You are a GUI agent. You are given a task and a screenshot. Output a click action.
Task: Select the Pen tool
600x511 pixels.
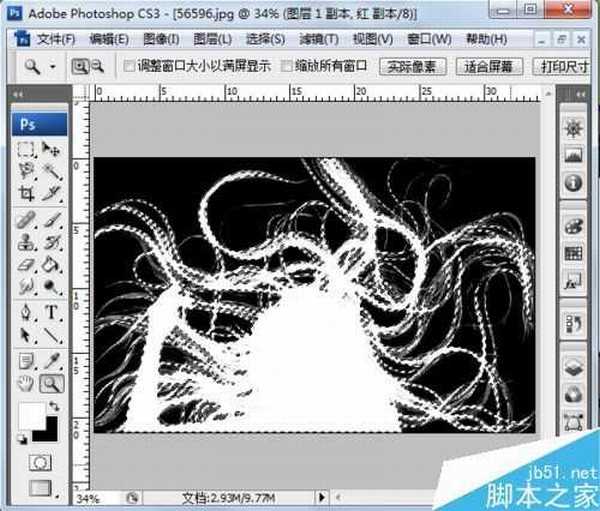pyautogui.click(x=26, y=312)
